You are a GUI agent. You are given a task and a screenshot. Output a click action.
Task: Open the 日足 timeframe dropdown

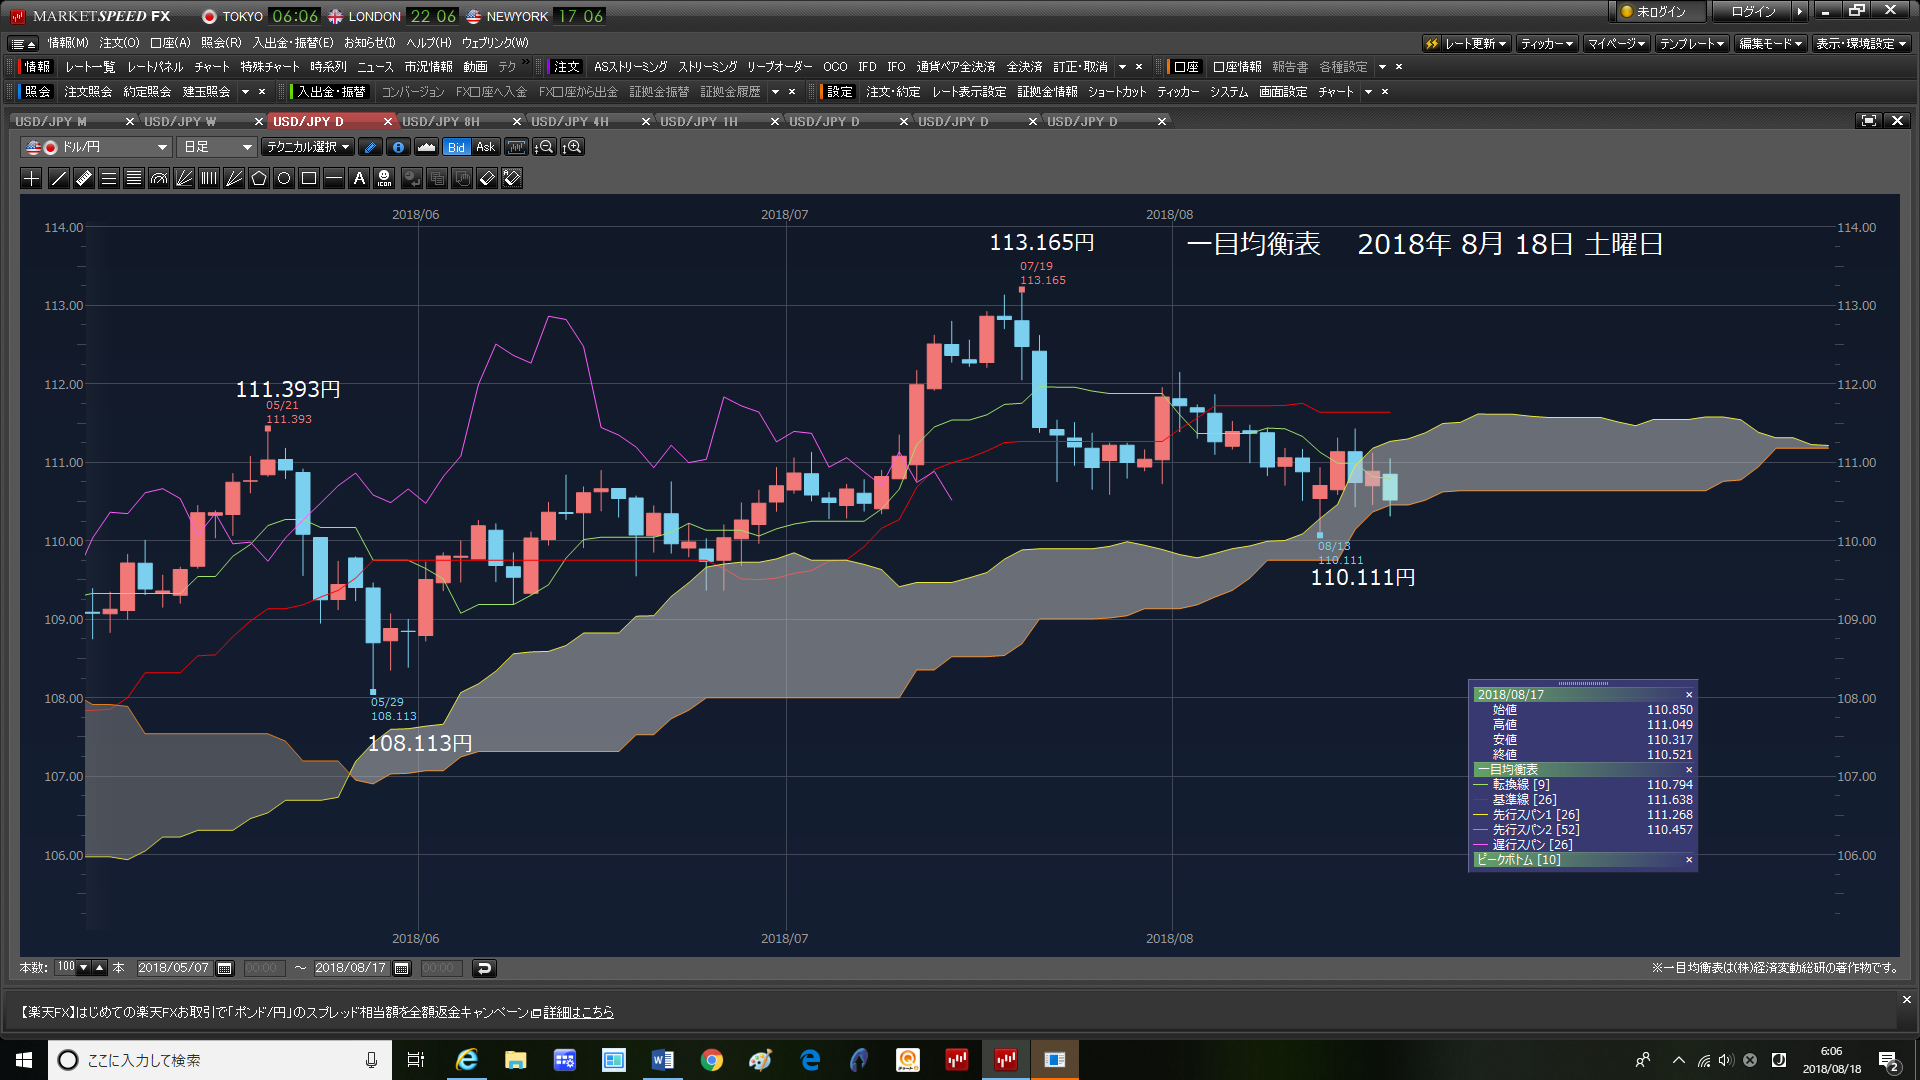pyautogui.click(x=217, y=147)
